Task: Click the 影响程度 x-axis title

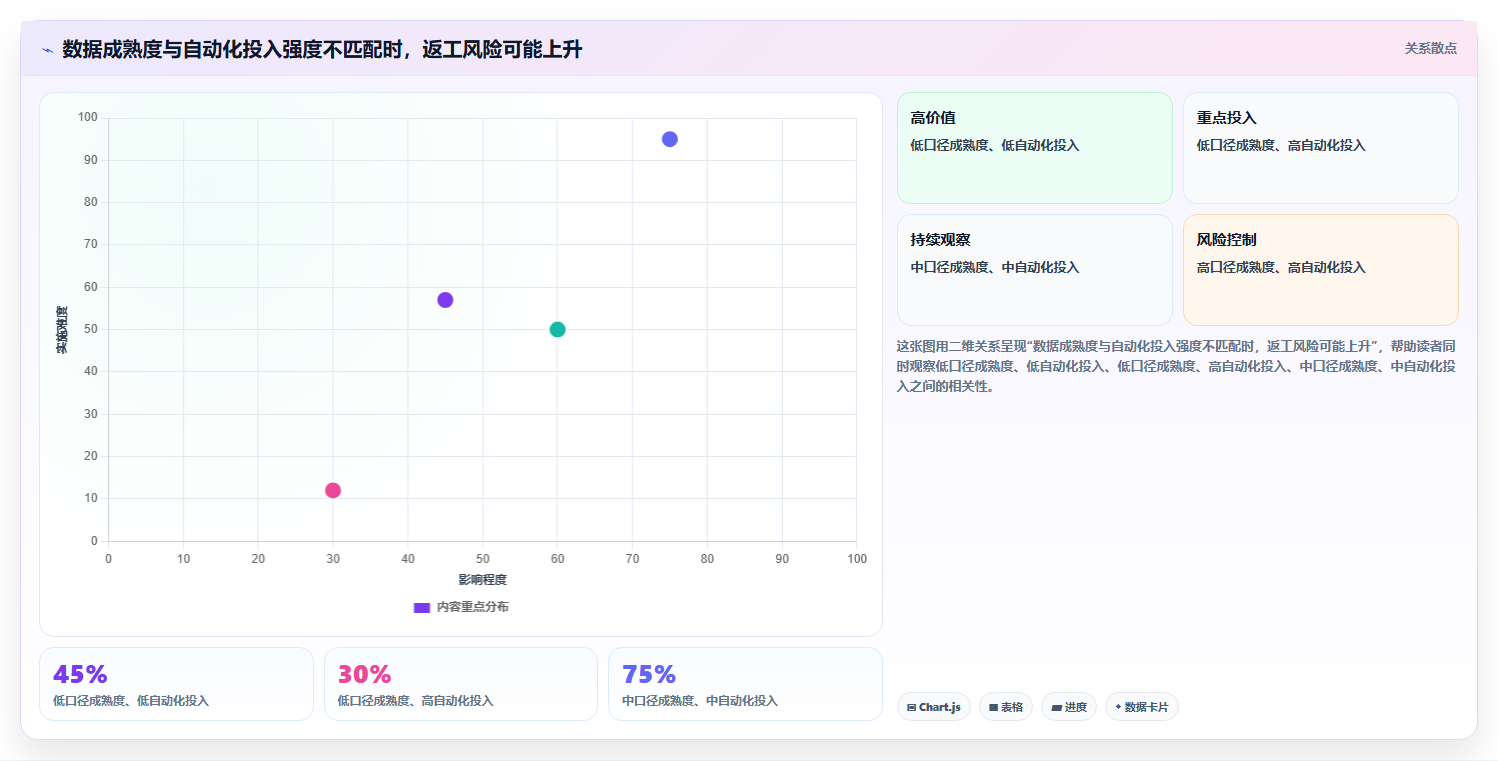Action: point(482,580)
